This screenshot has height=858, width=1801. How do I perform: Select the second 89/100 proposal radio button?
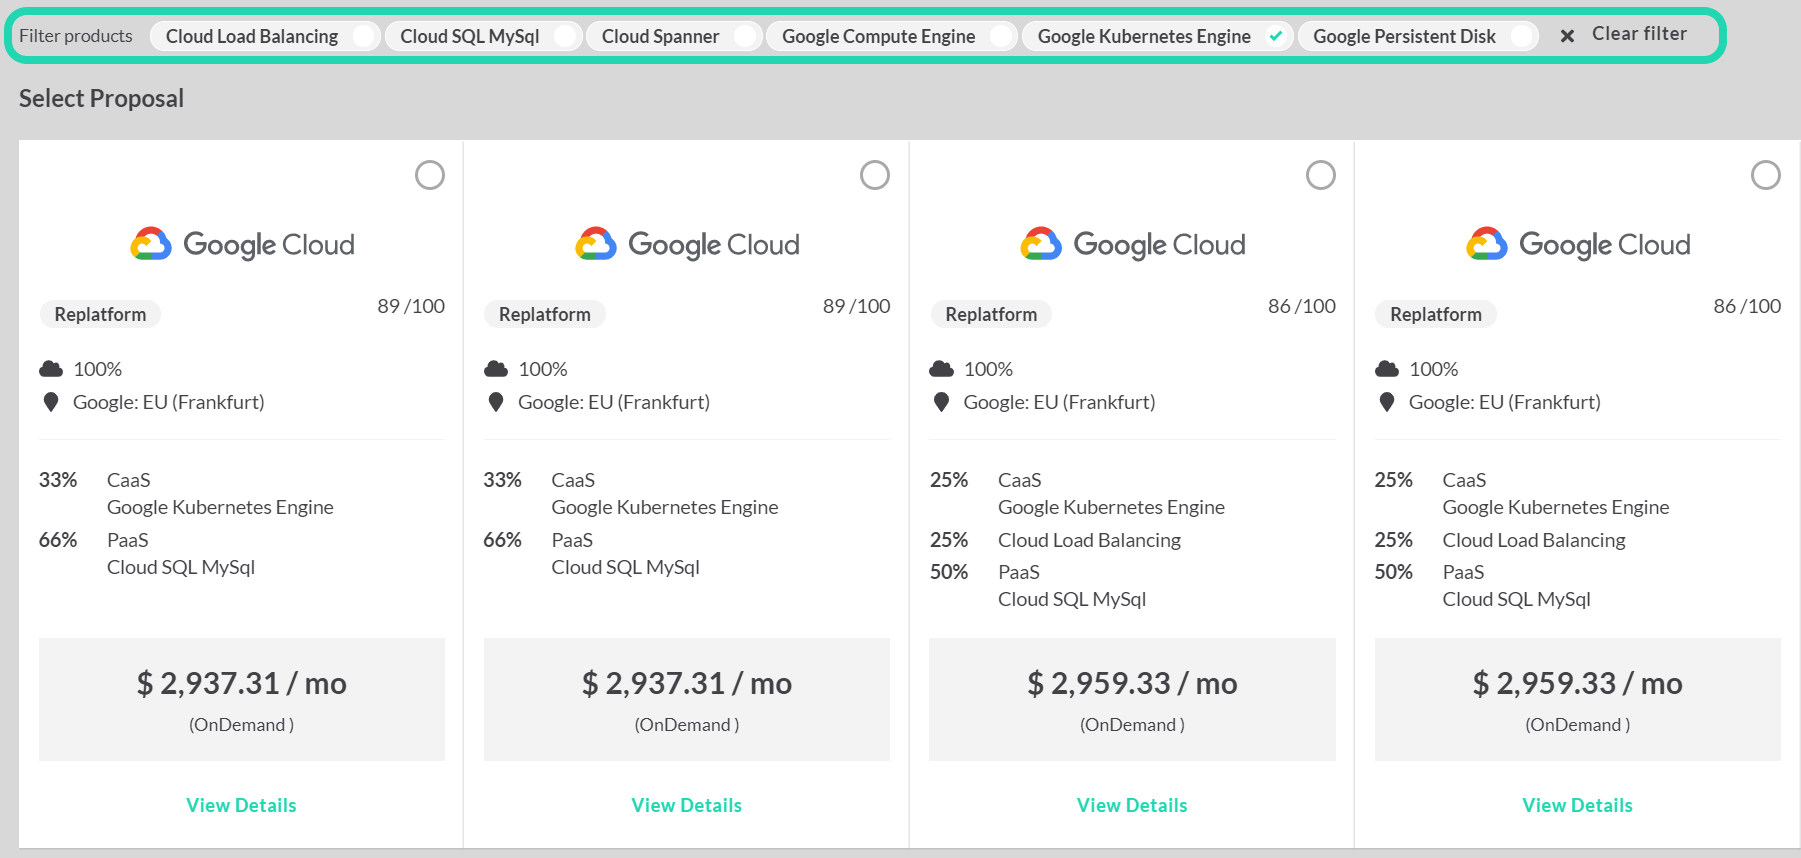click(x=875, y=175)
